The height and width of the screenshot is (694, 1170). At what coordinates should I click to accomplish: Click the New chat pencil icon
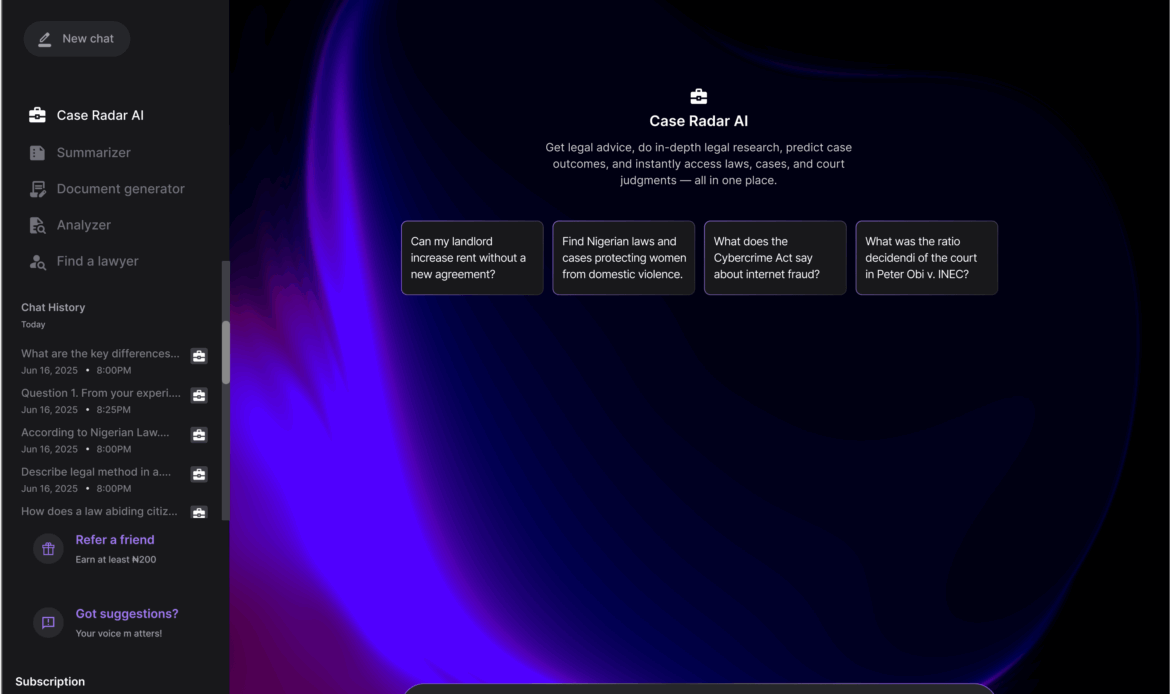click(x=45, y=39)
